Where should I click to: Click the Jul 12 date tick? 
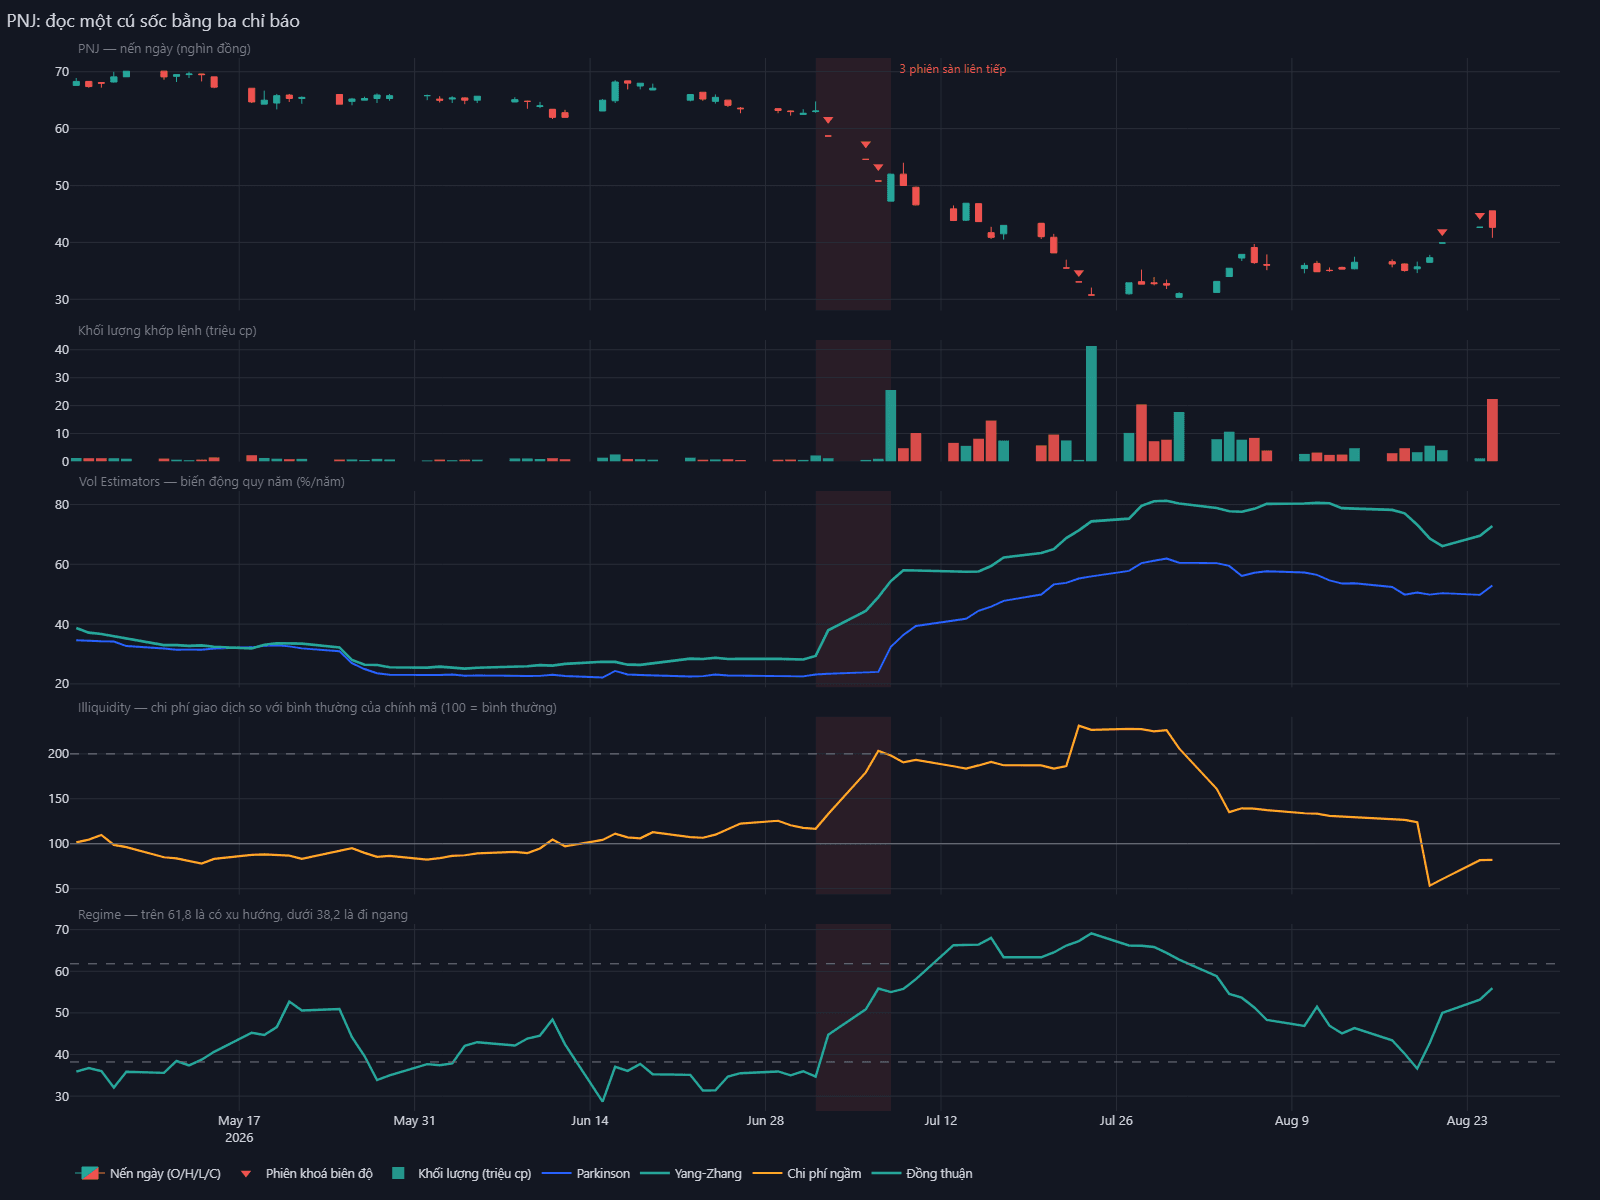point(941,1120)
